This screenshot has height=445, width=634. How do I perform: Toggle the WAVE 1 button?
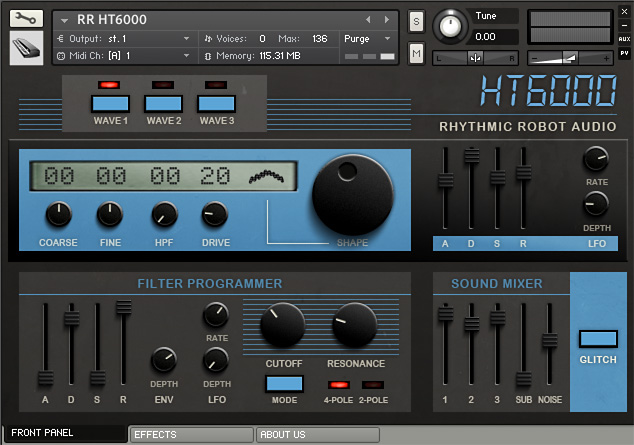coord(110,104)
